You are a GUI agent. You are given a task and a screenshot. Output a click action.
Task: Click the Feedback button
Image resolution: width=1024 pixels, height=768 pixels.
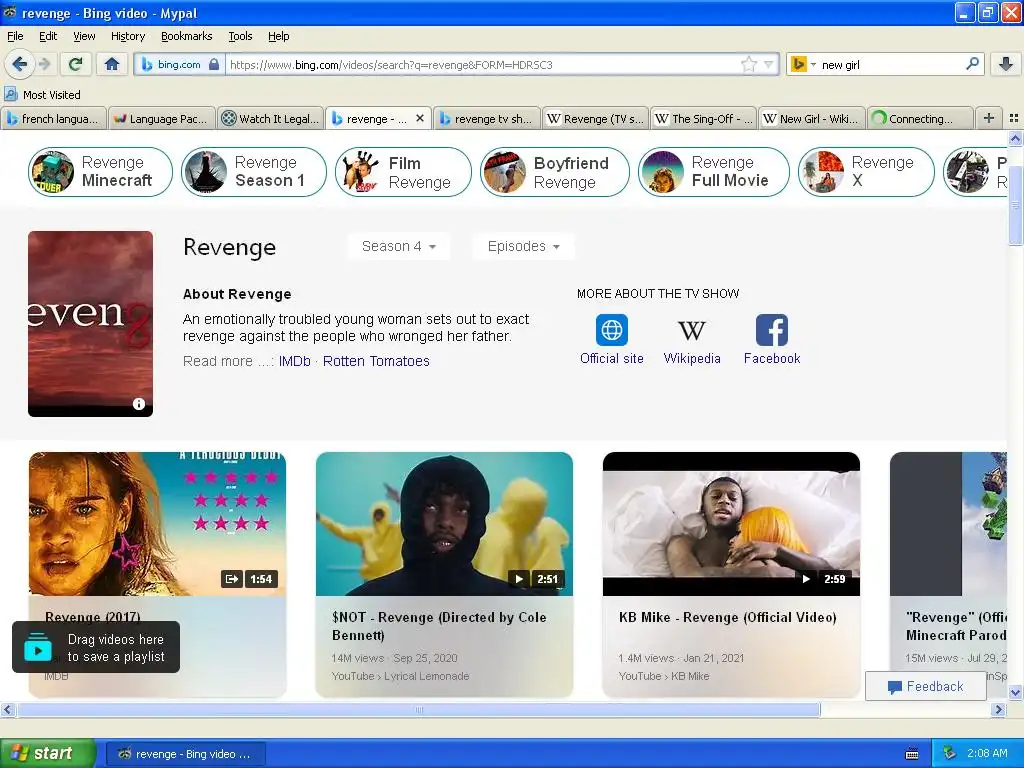click(925, 686)
